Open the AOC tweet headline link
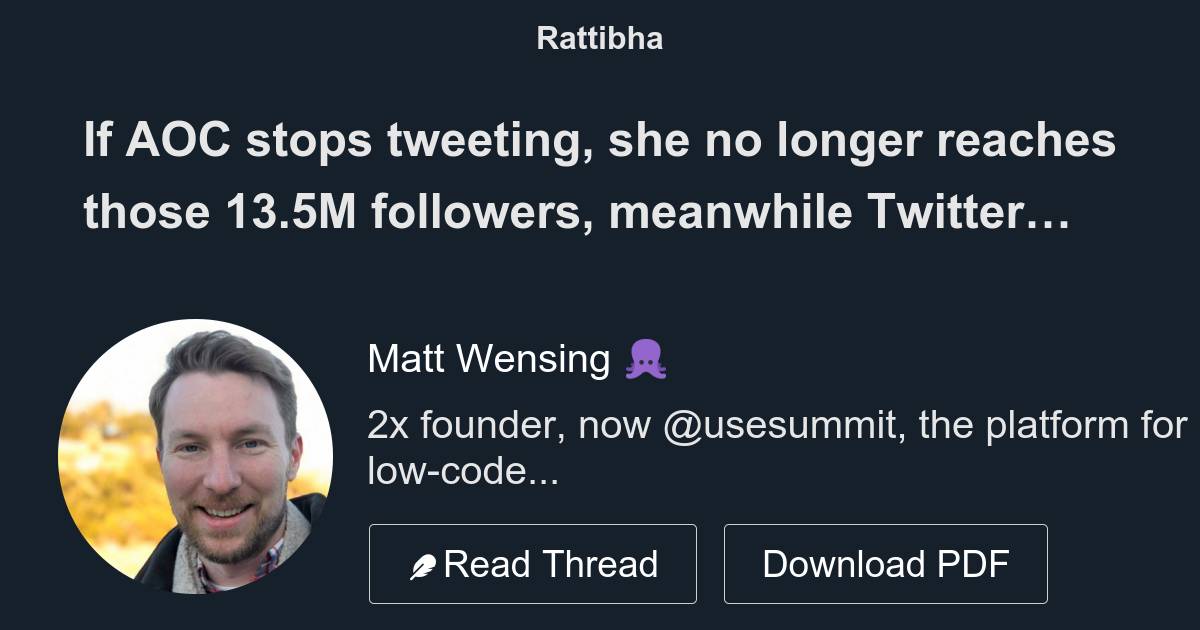Image resolution: width=1200 pixels, height=630 pixels. (x=599, y=178)
